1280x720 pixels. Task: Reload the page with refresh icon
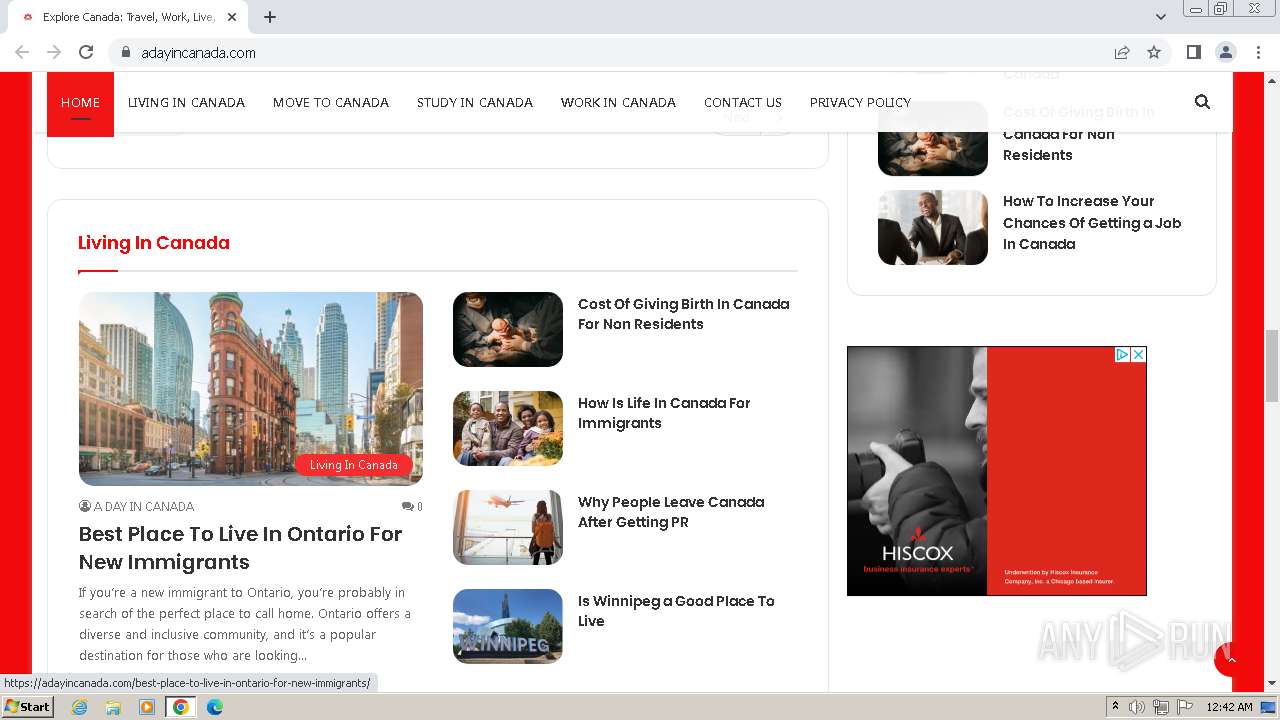[x=86, y=52]
